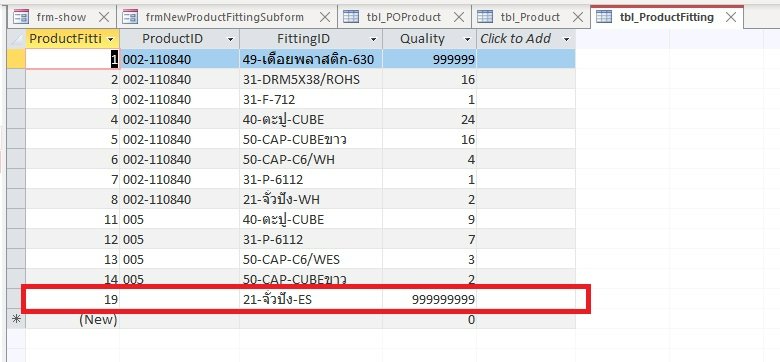
Task: Click Quality value 999999999
Action: tap(430, 299)
